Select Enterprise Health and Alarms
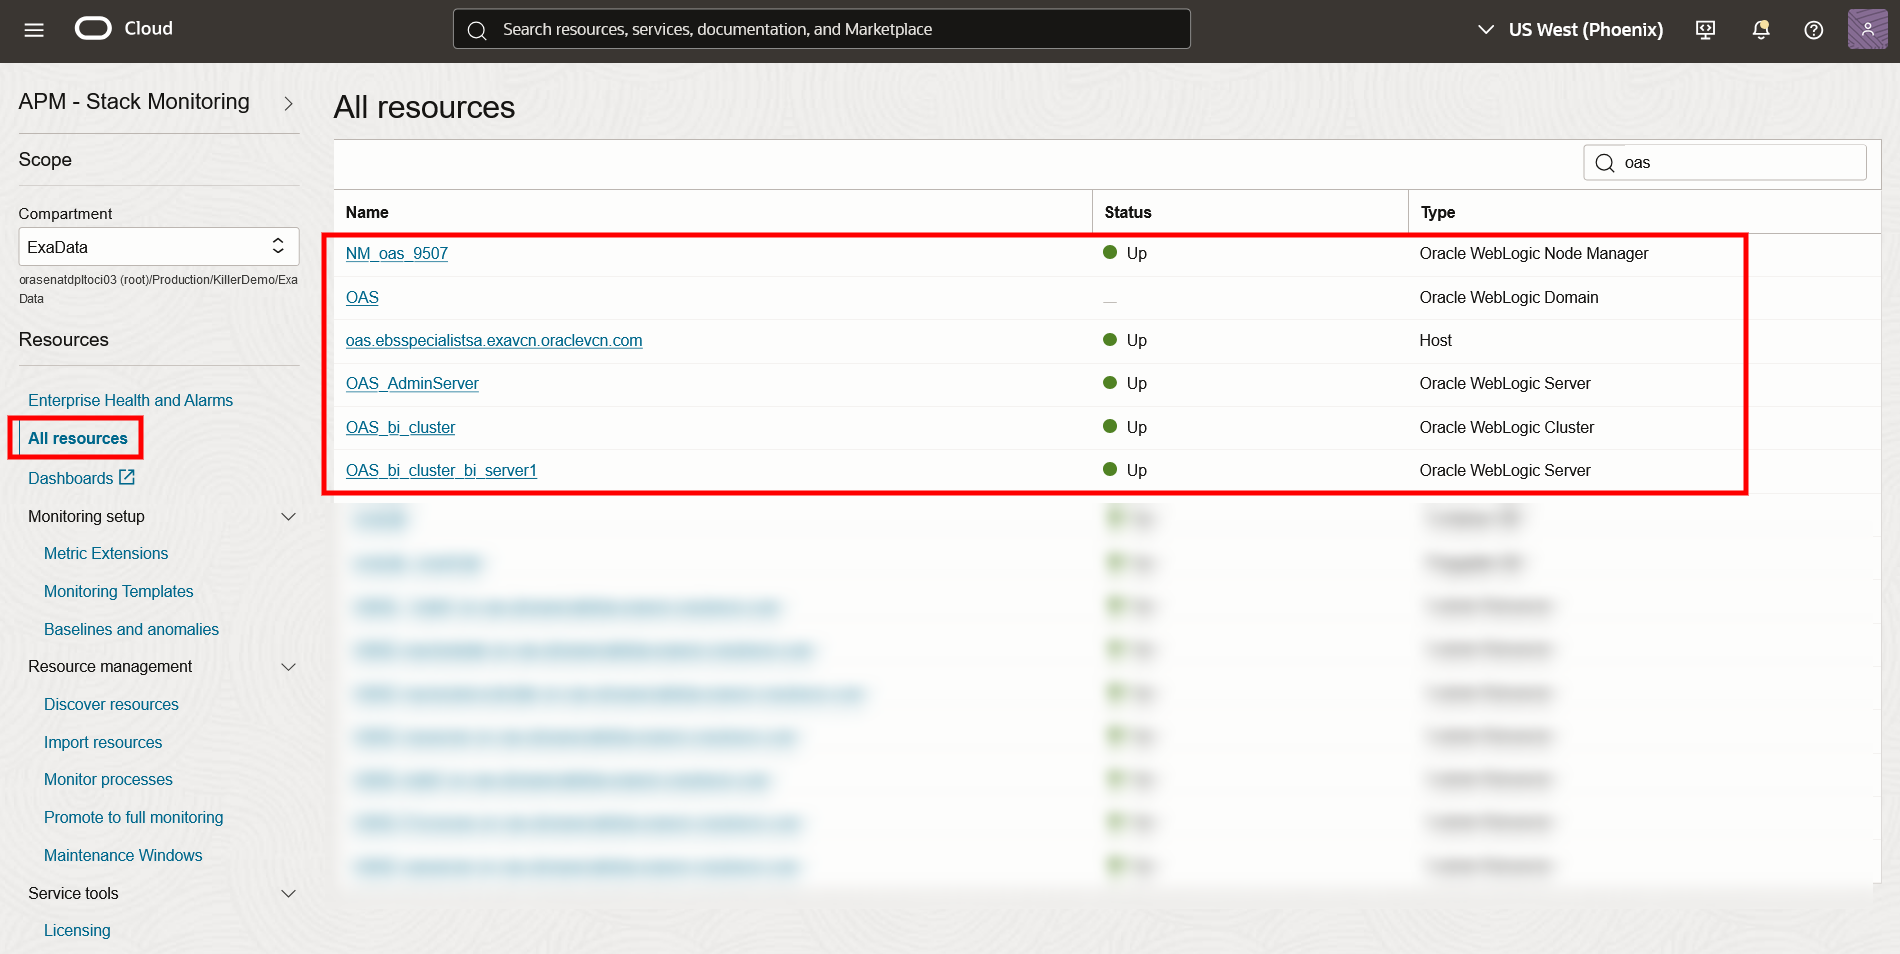This screenshot has height=954, width=1900. click(x=130, y=400)
